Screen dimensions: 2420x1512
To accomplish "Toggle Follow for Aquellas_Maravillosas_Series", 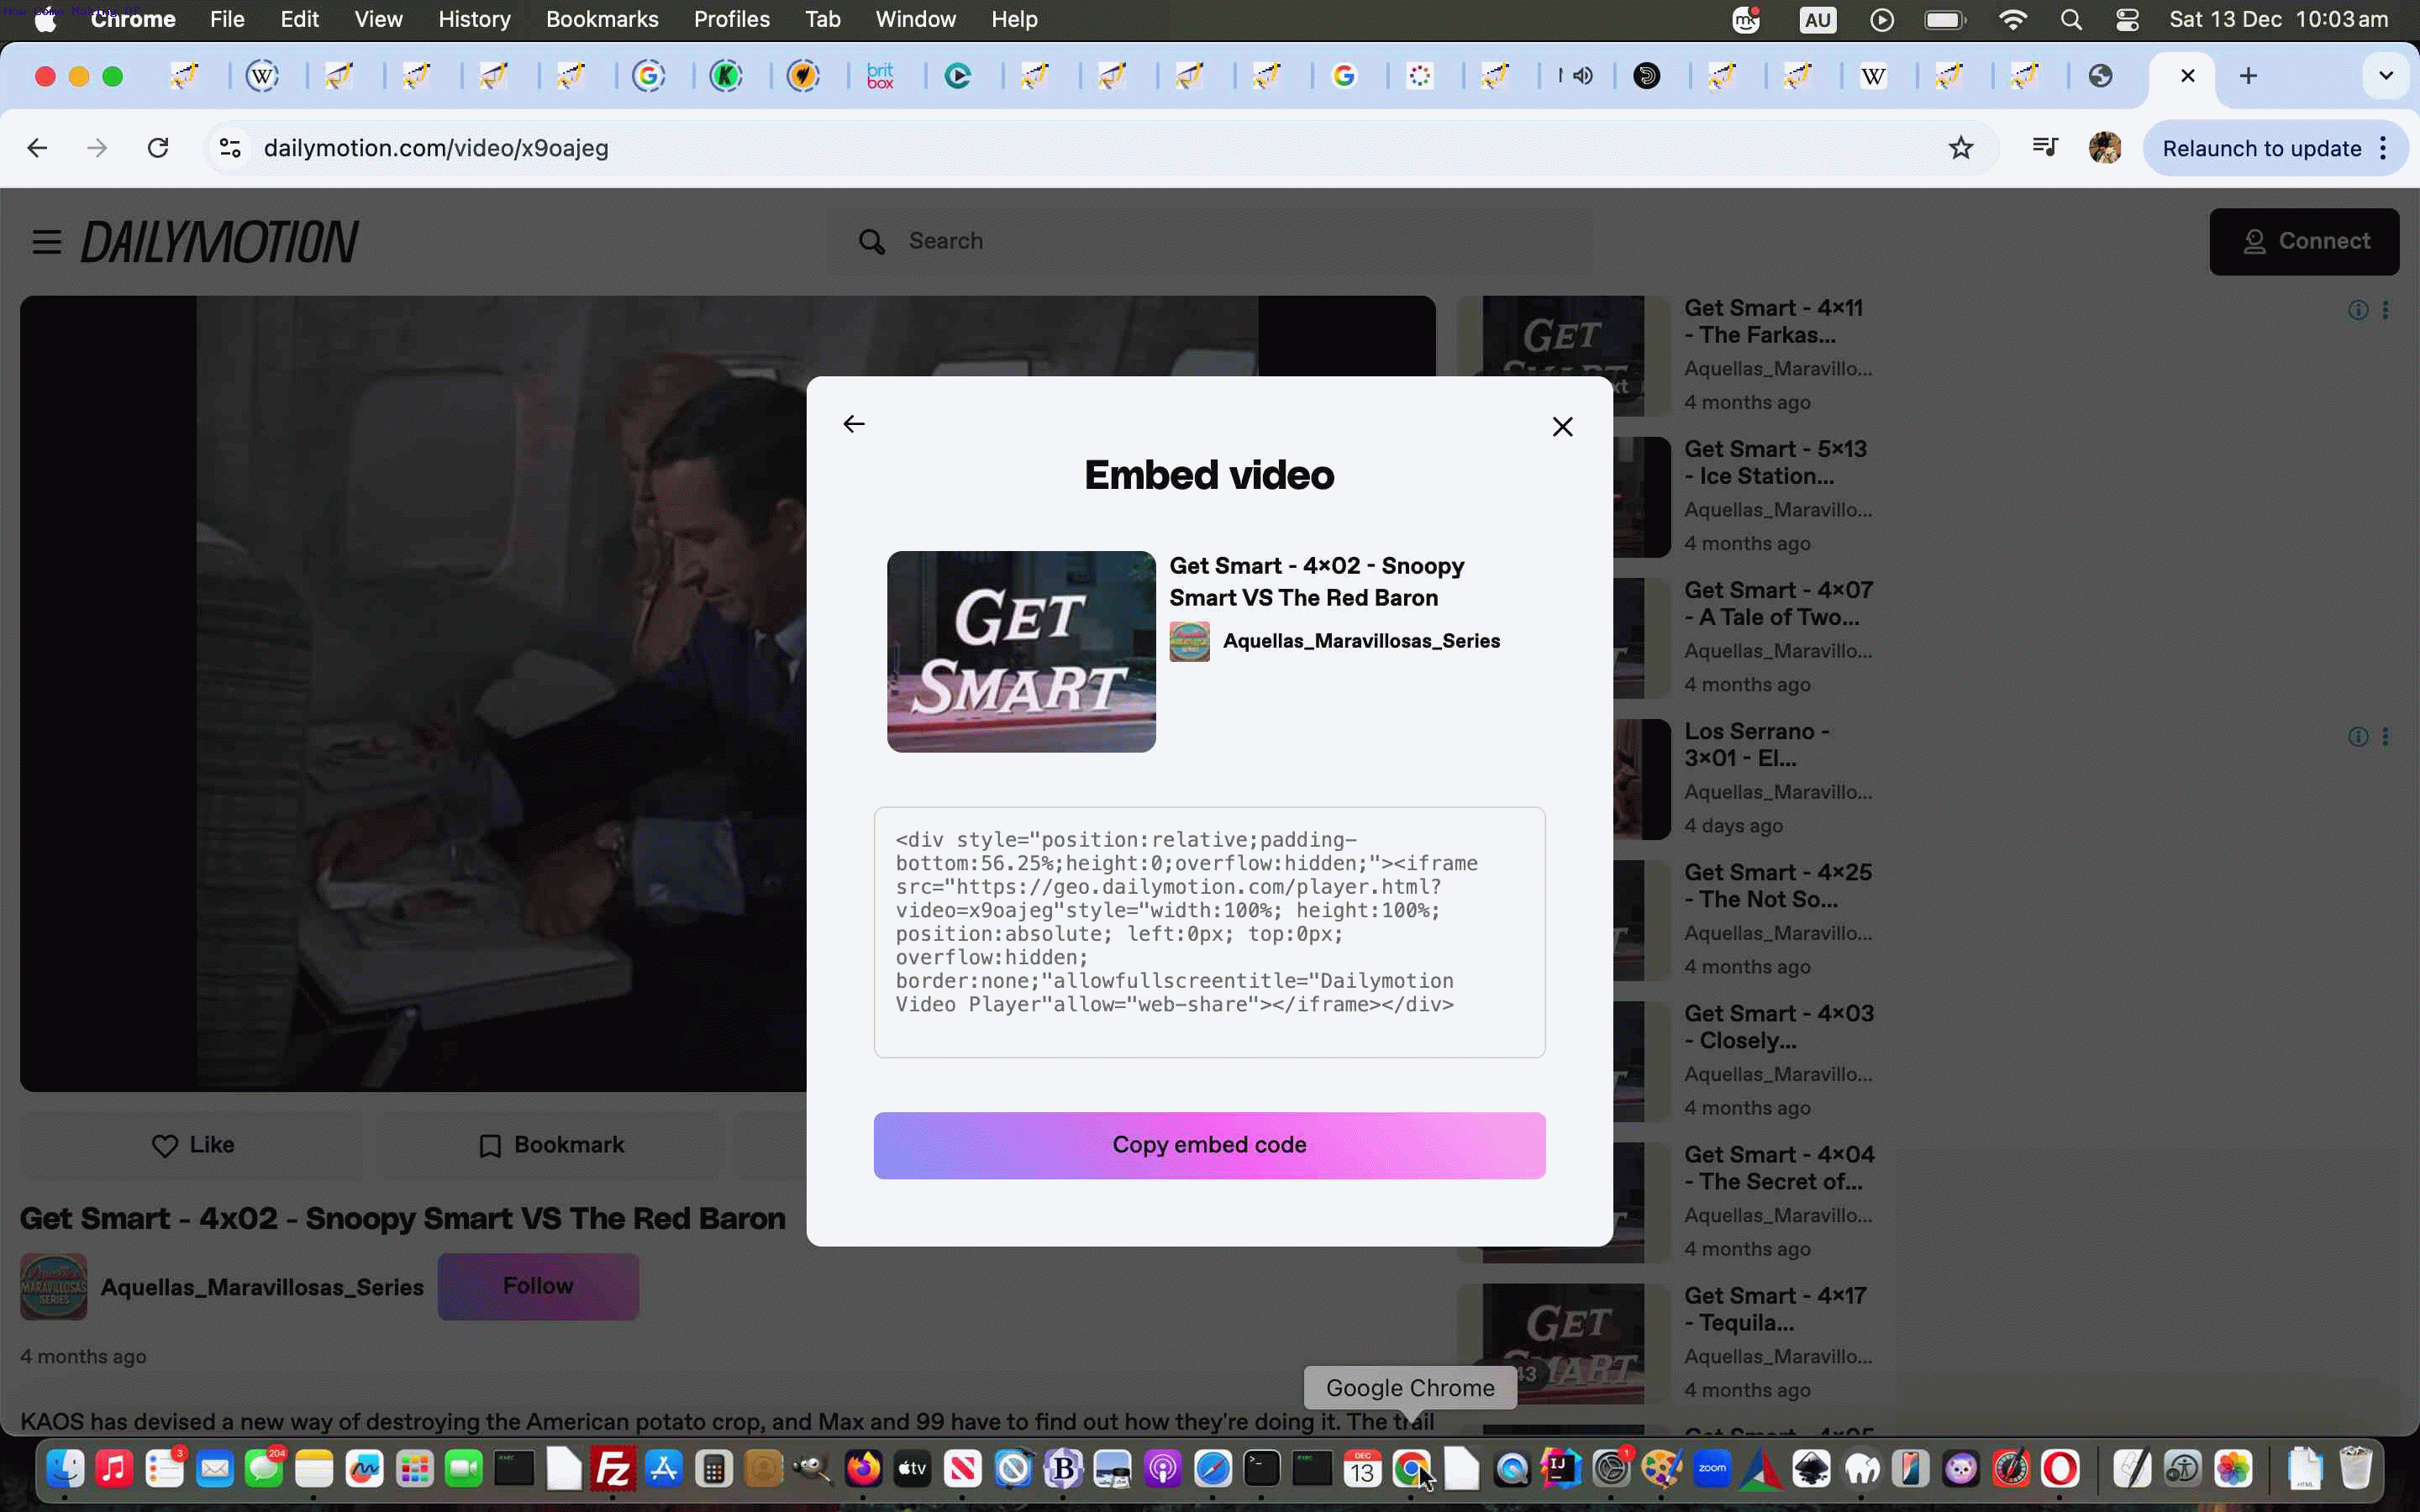I will pos(538,1286).
